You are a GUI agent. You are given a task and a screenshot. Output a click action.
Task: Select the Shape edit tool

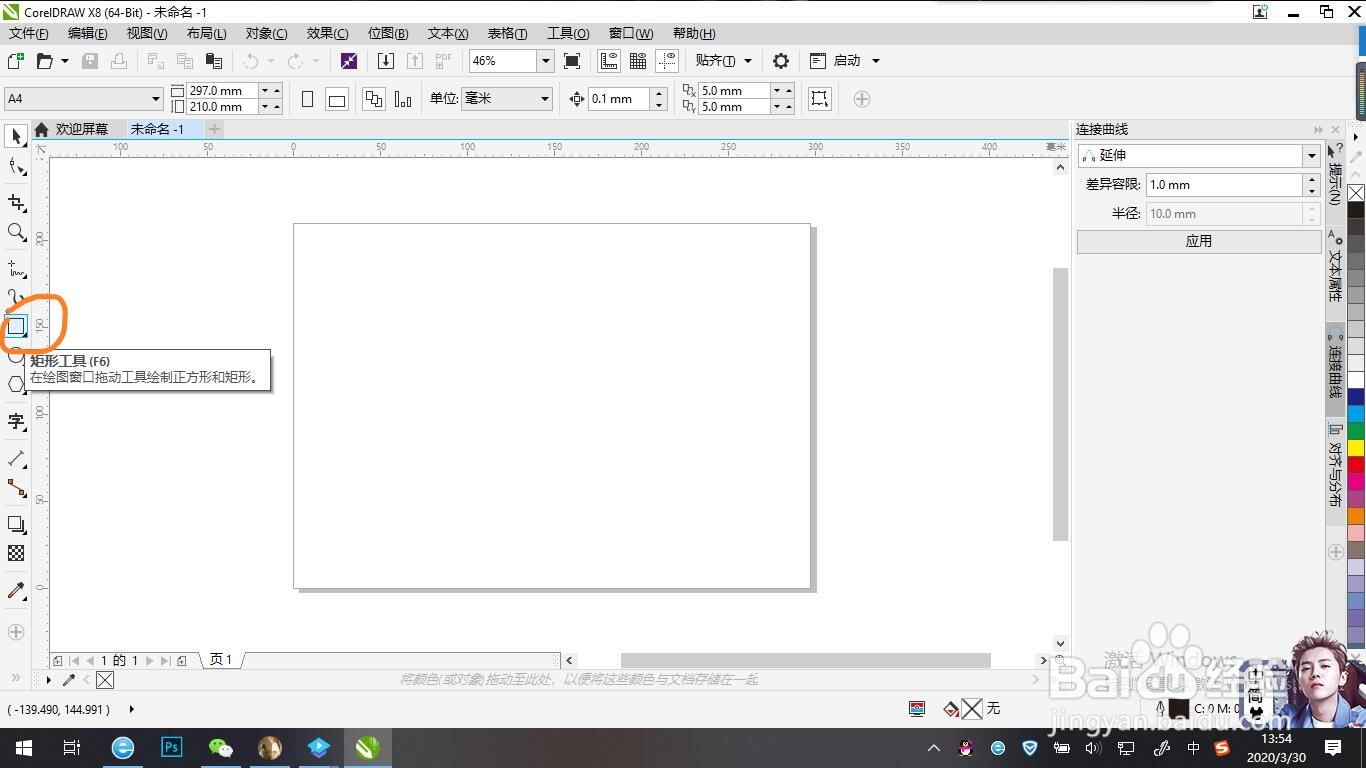point(16,166)
